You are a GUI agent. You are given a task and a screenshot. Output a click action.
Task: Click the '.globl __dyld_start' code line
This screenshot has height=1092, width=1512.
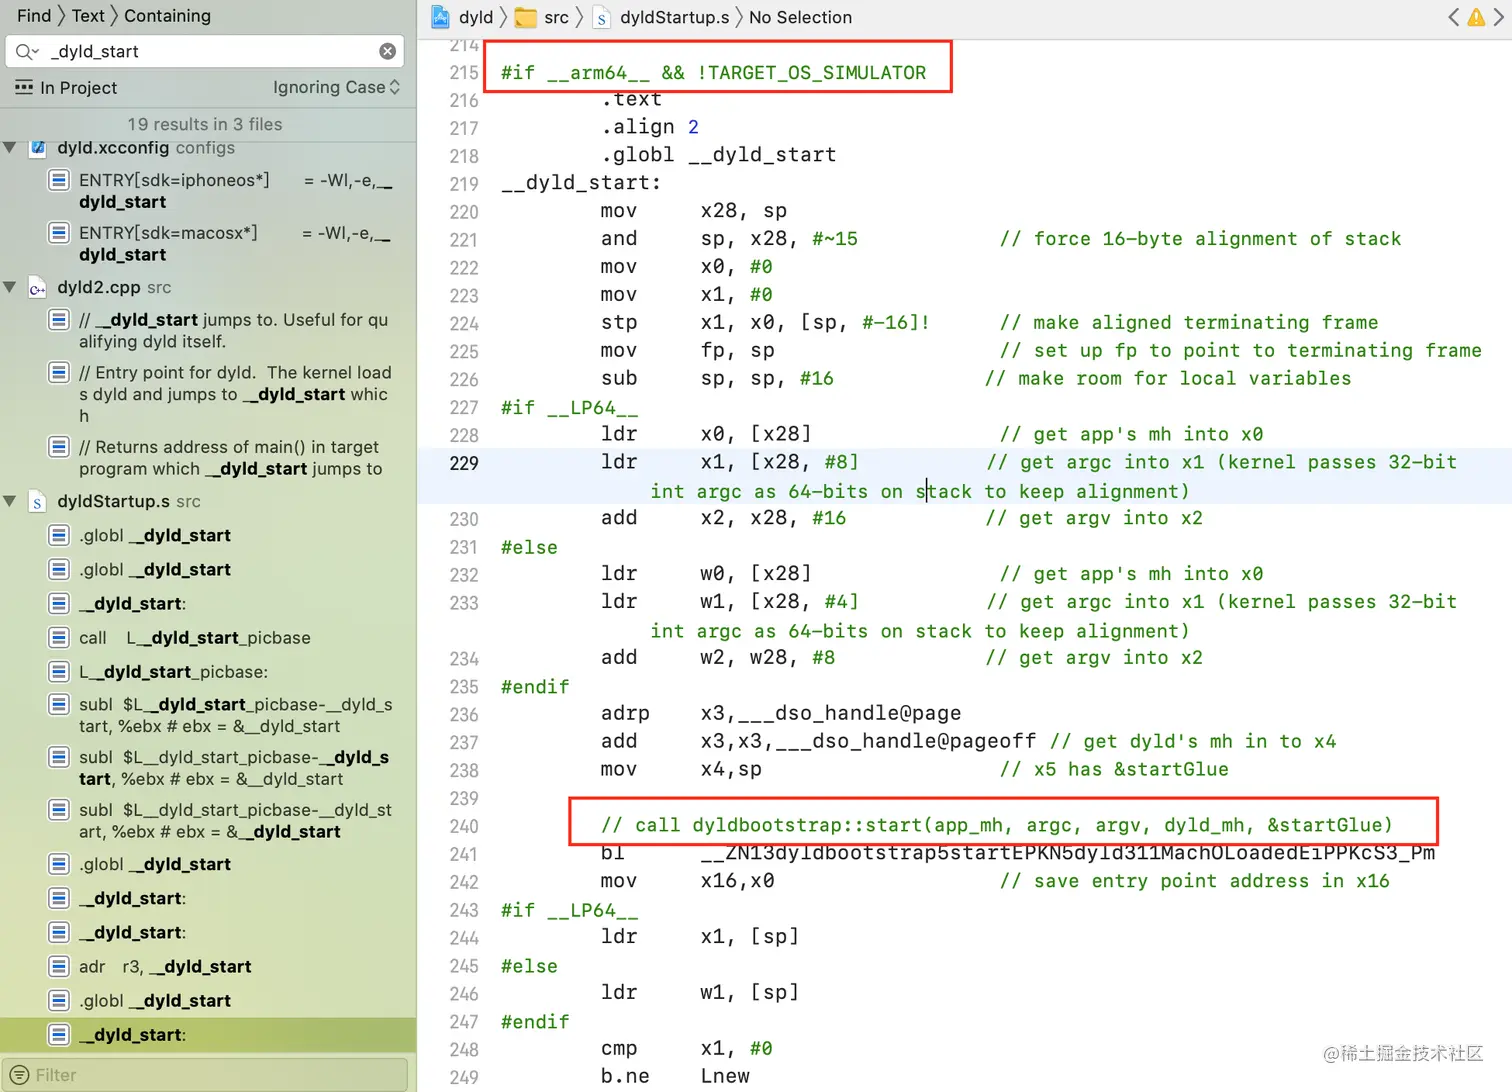718,155
